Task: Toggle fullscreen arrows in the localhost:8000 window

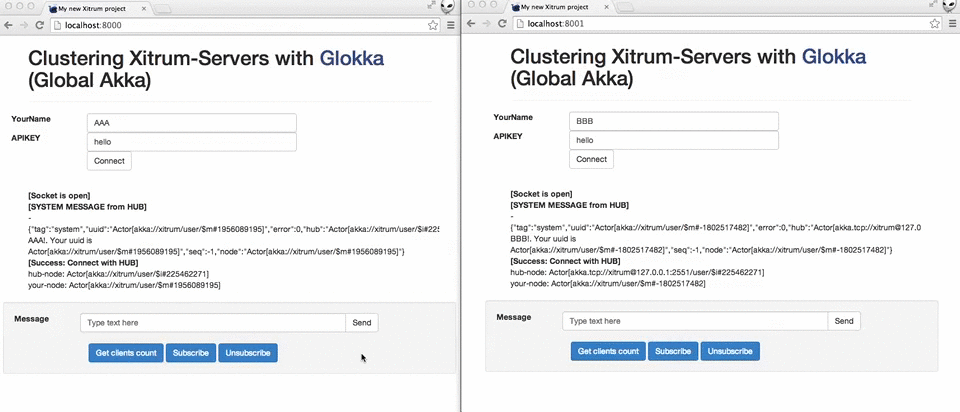Action: coord(432,5)
